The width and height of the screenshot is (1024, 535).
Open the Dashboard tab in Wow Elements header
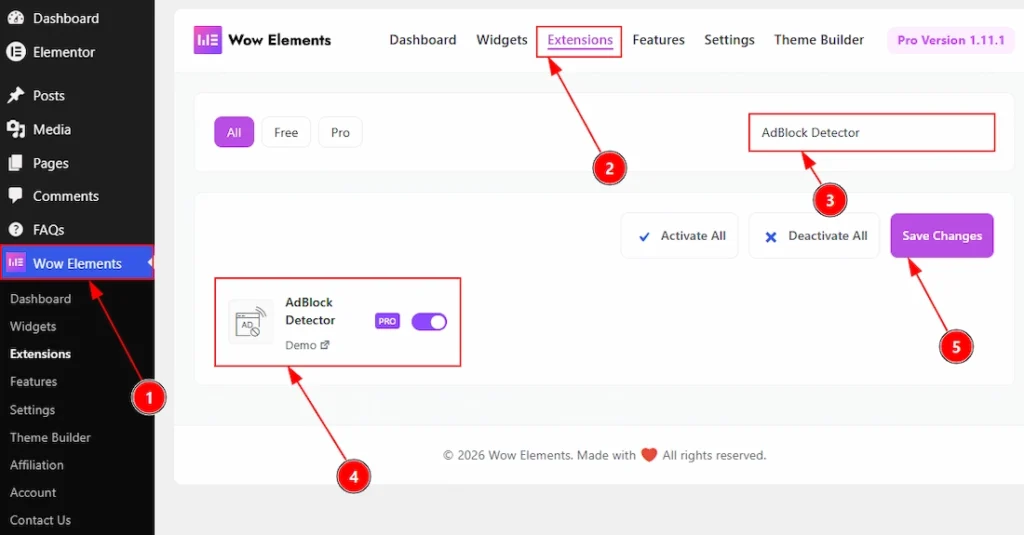tap(423, 40)
